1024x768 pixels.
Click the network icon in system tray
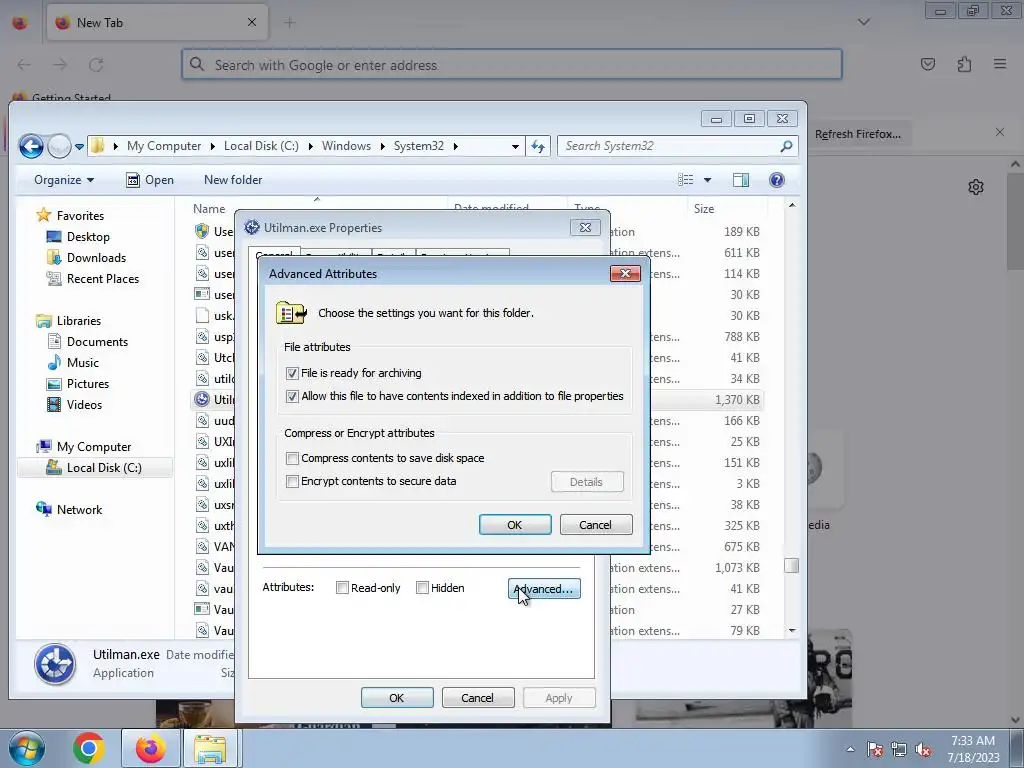pyautogui.click(x=899, y=750)
